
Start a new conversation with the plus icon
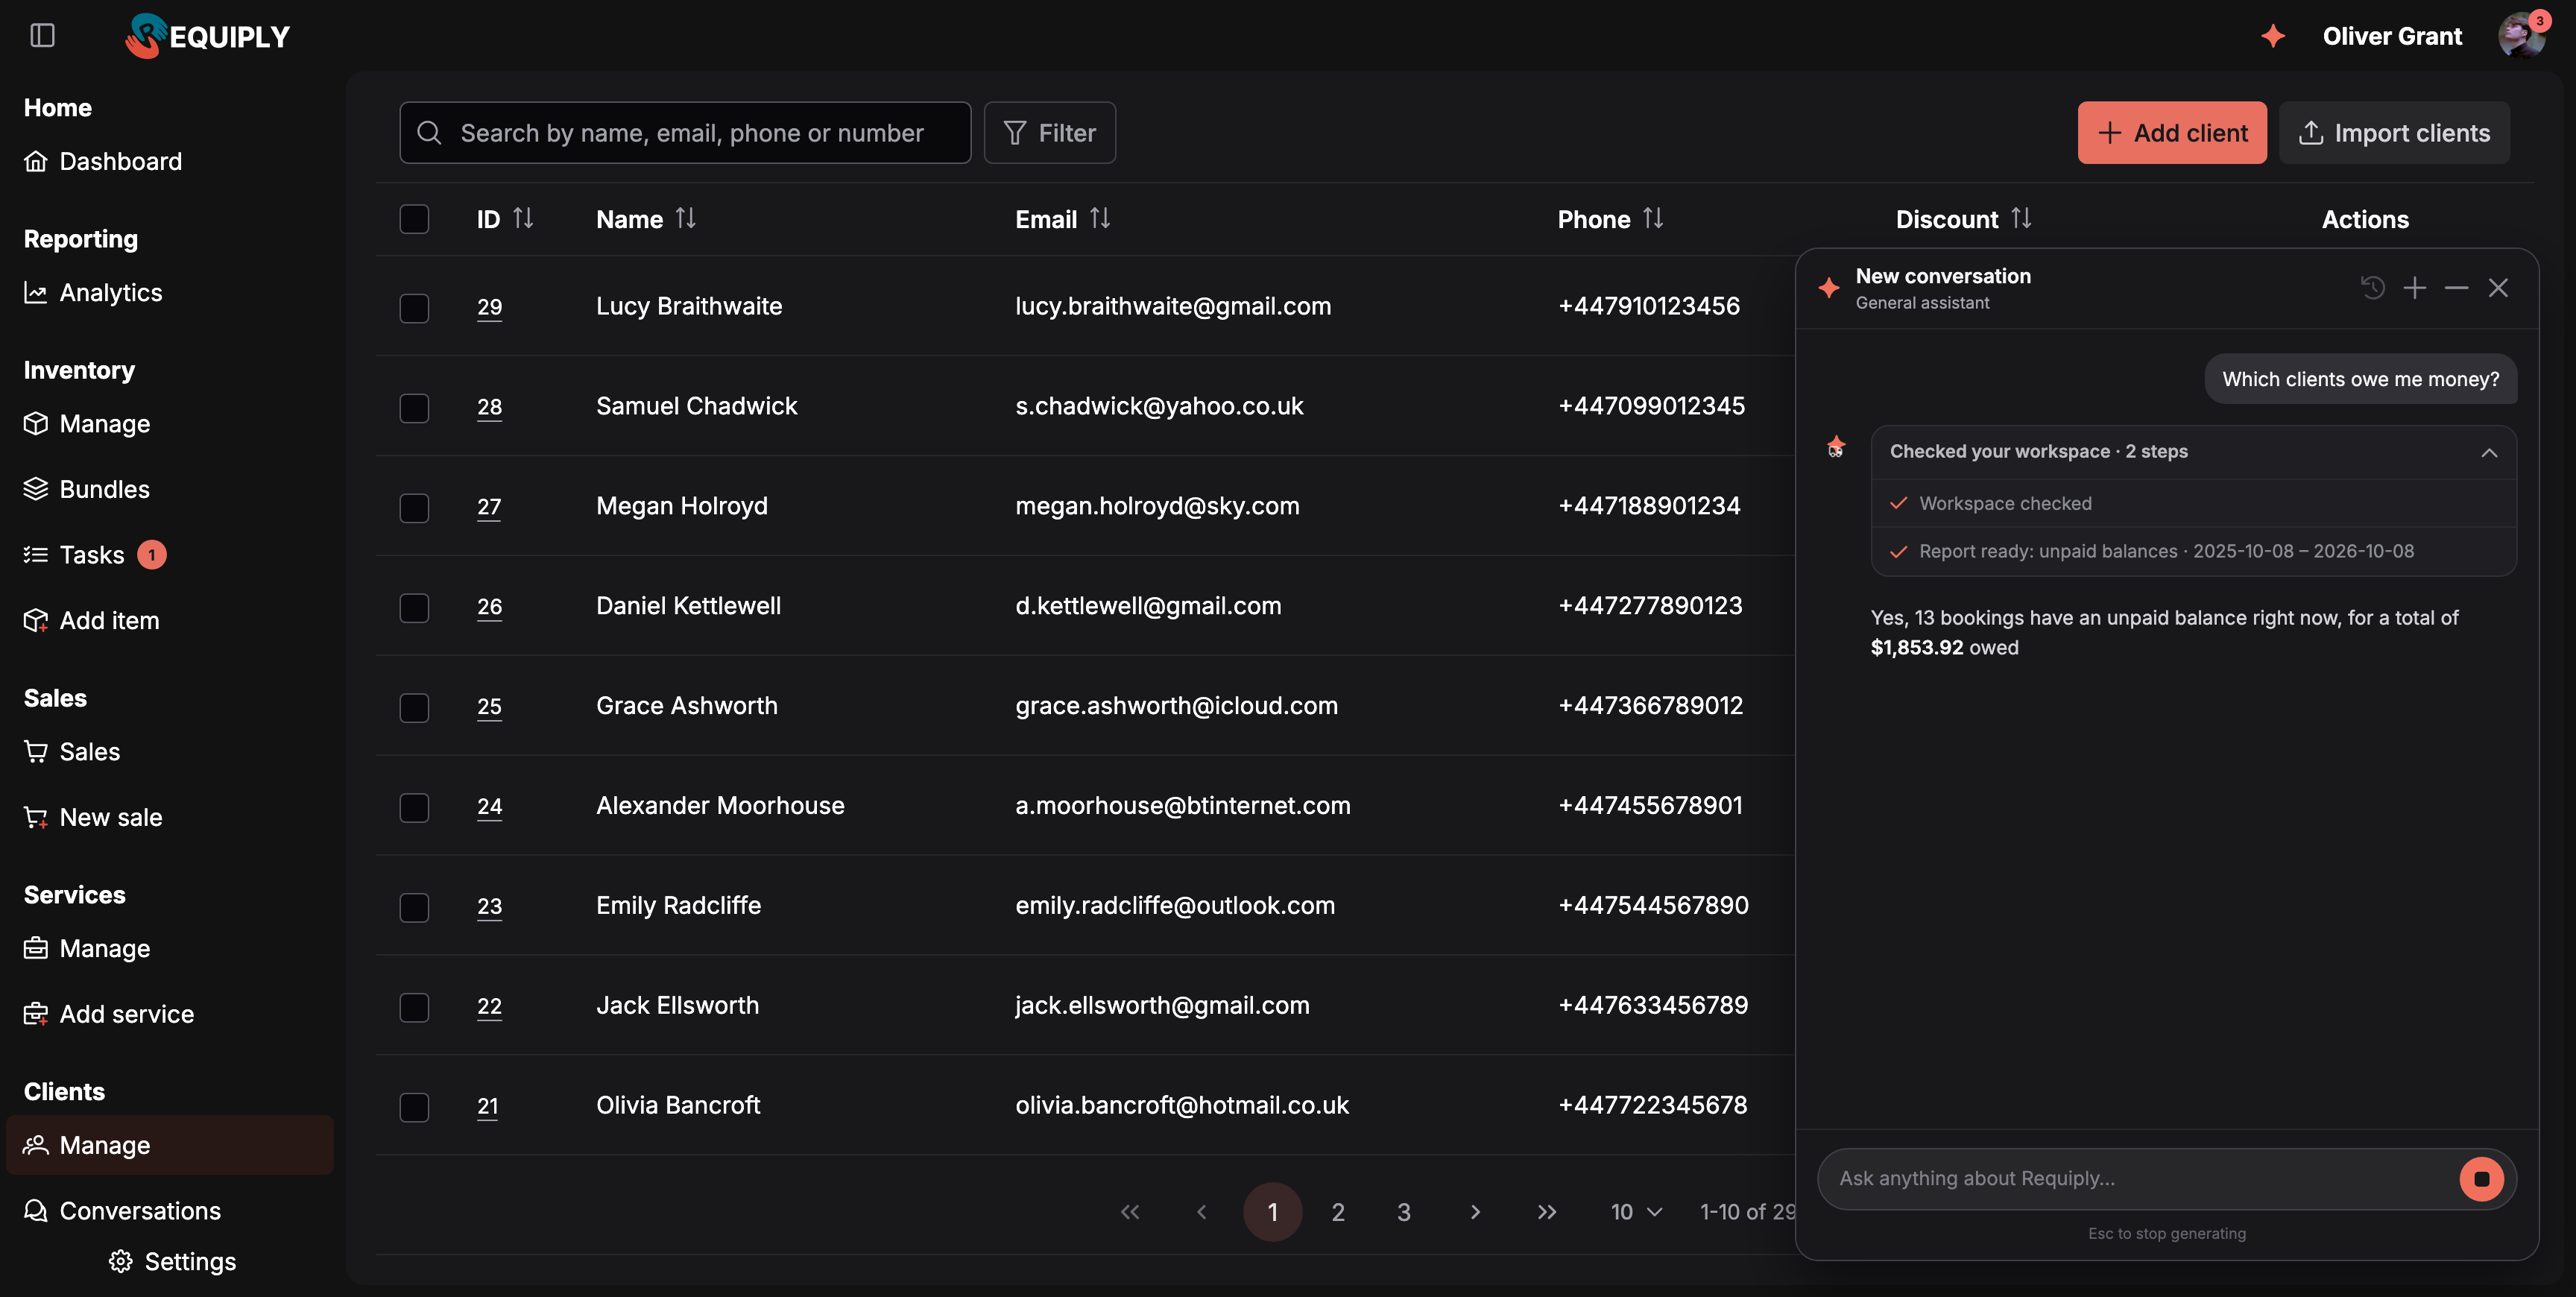(x=2415, y=288)
